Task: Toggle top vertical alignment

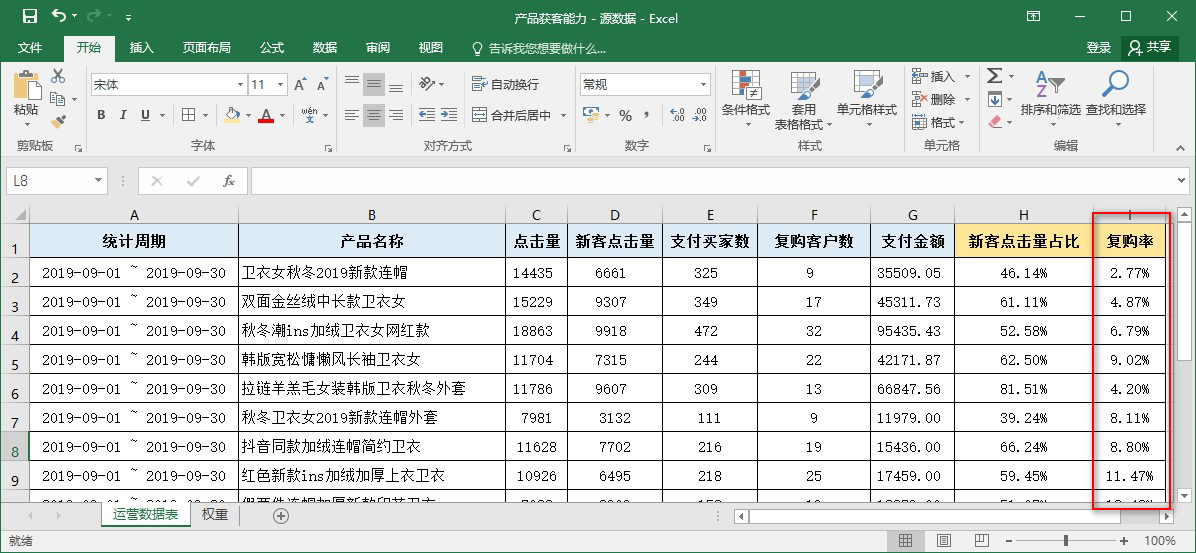Action: [352, 82]
